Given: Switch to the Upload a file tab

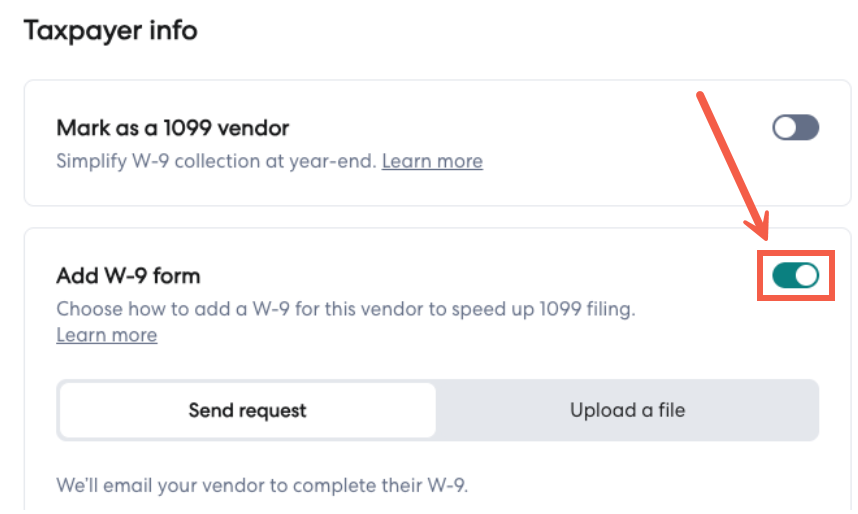Looking at the screenshot, I should click(x=627, y=410).
